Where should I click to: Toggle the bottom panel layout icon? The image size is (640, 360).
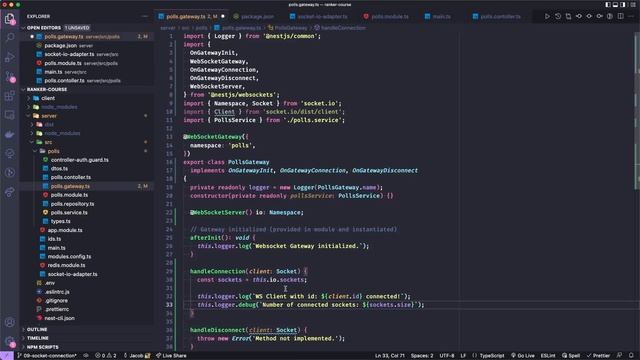[615, 4]
